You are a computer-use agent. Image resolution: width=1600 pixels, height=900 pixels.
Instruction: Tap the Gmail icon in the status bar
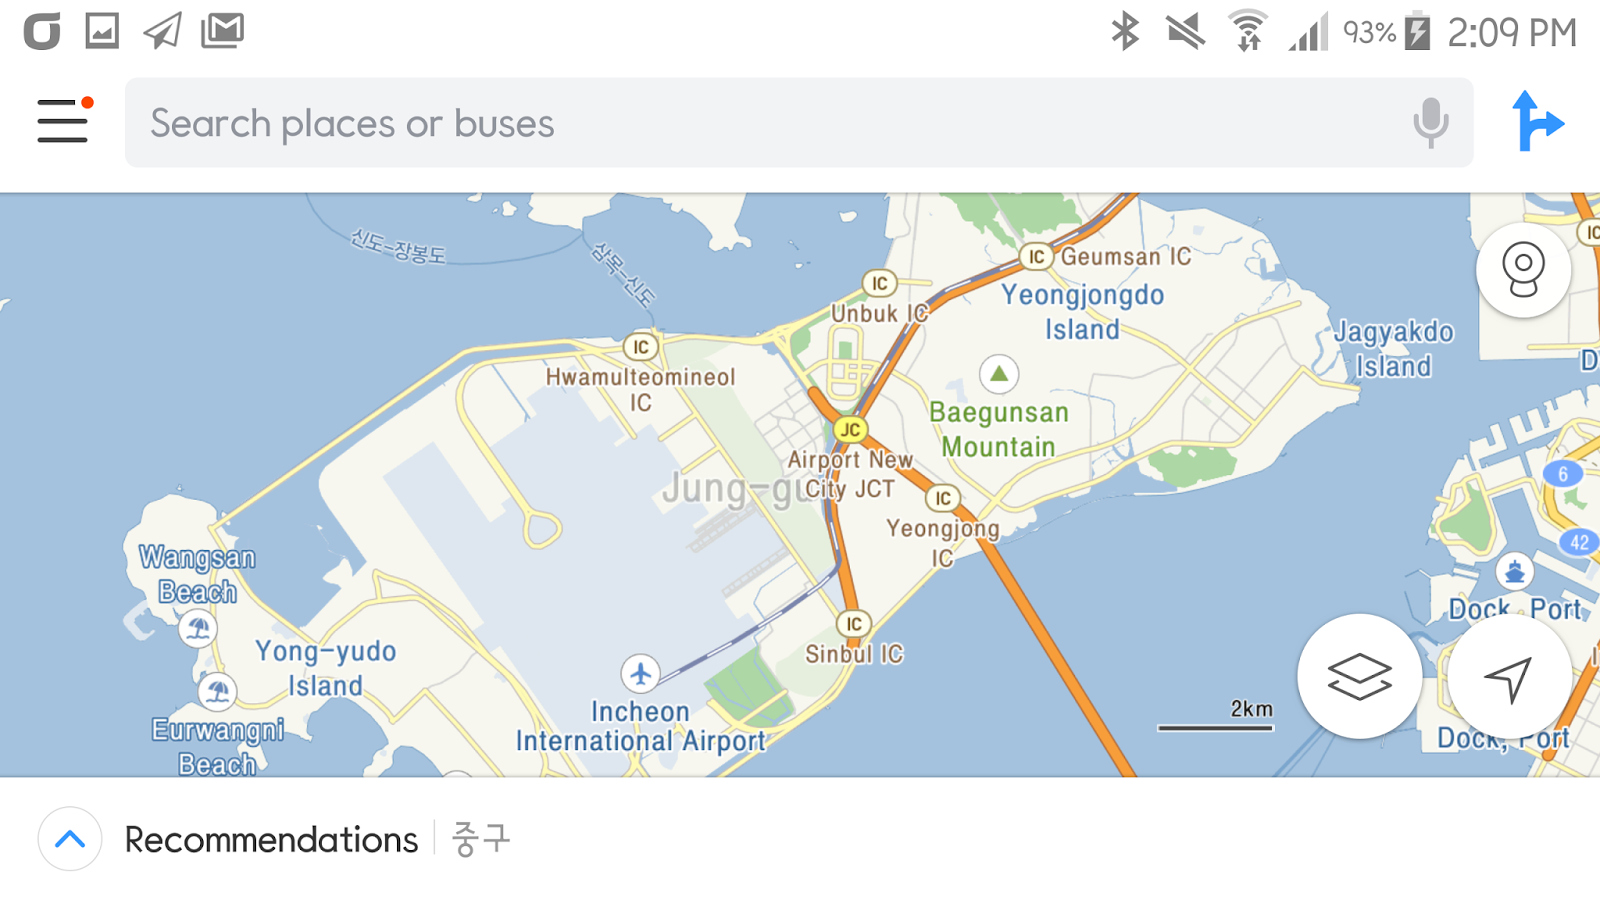[x=224, y=30]
